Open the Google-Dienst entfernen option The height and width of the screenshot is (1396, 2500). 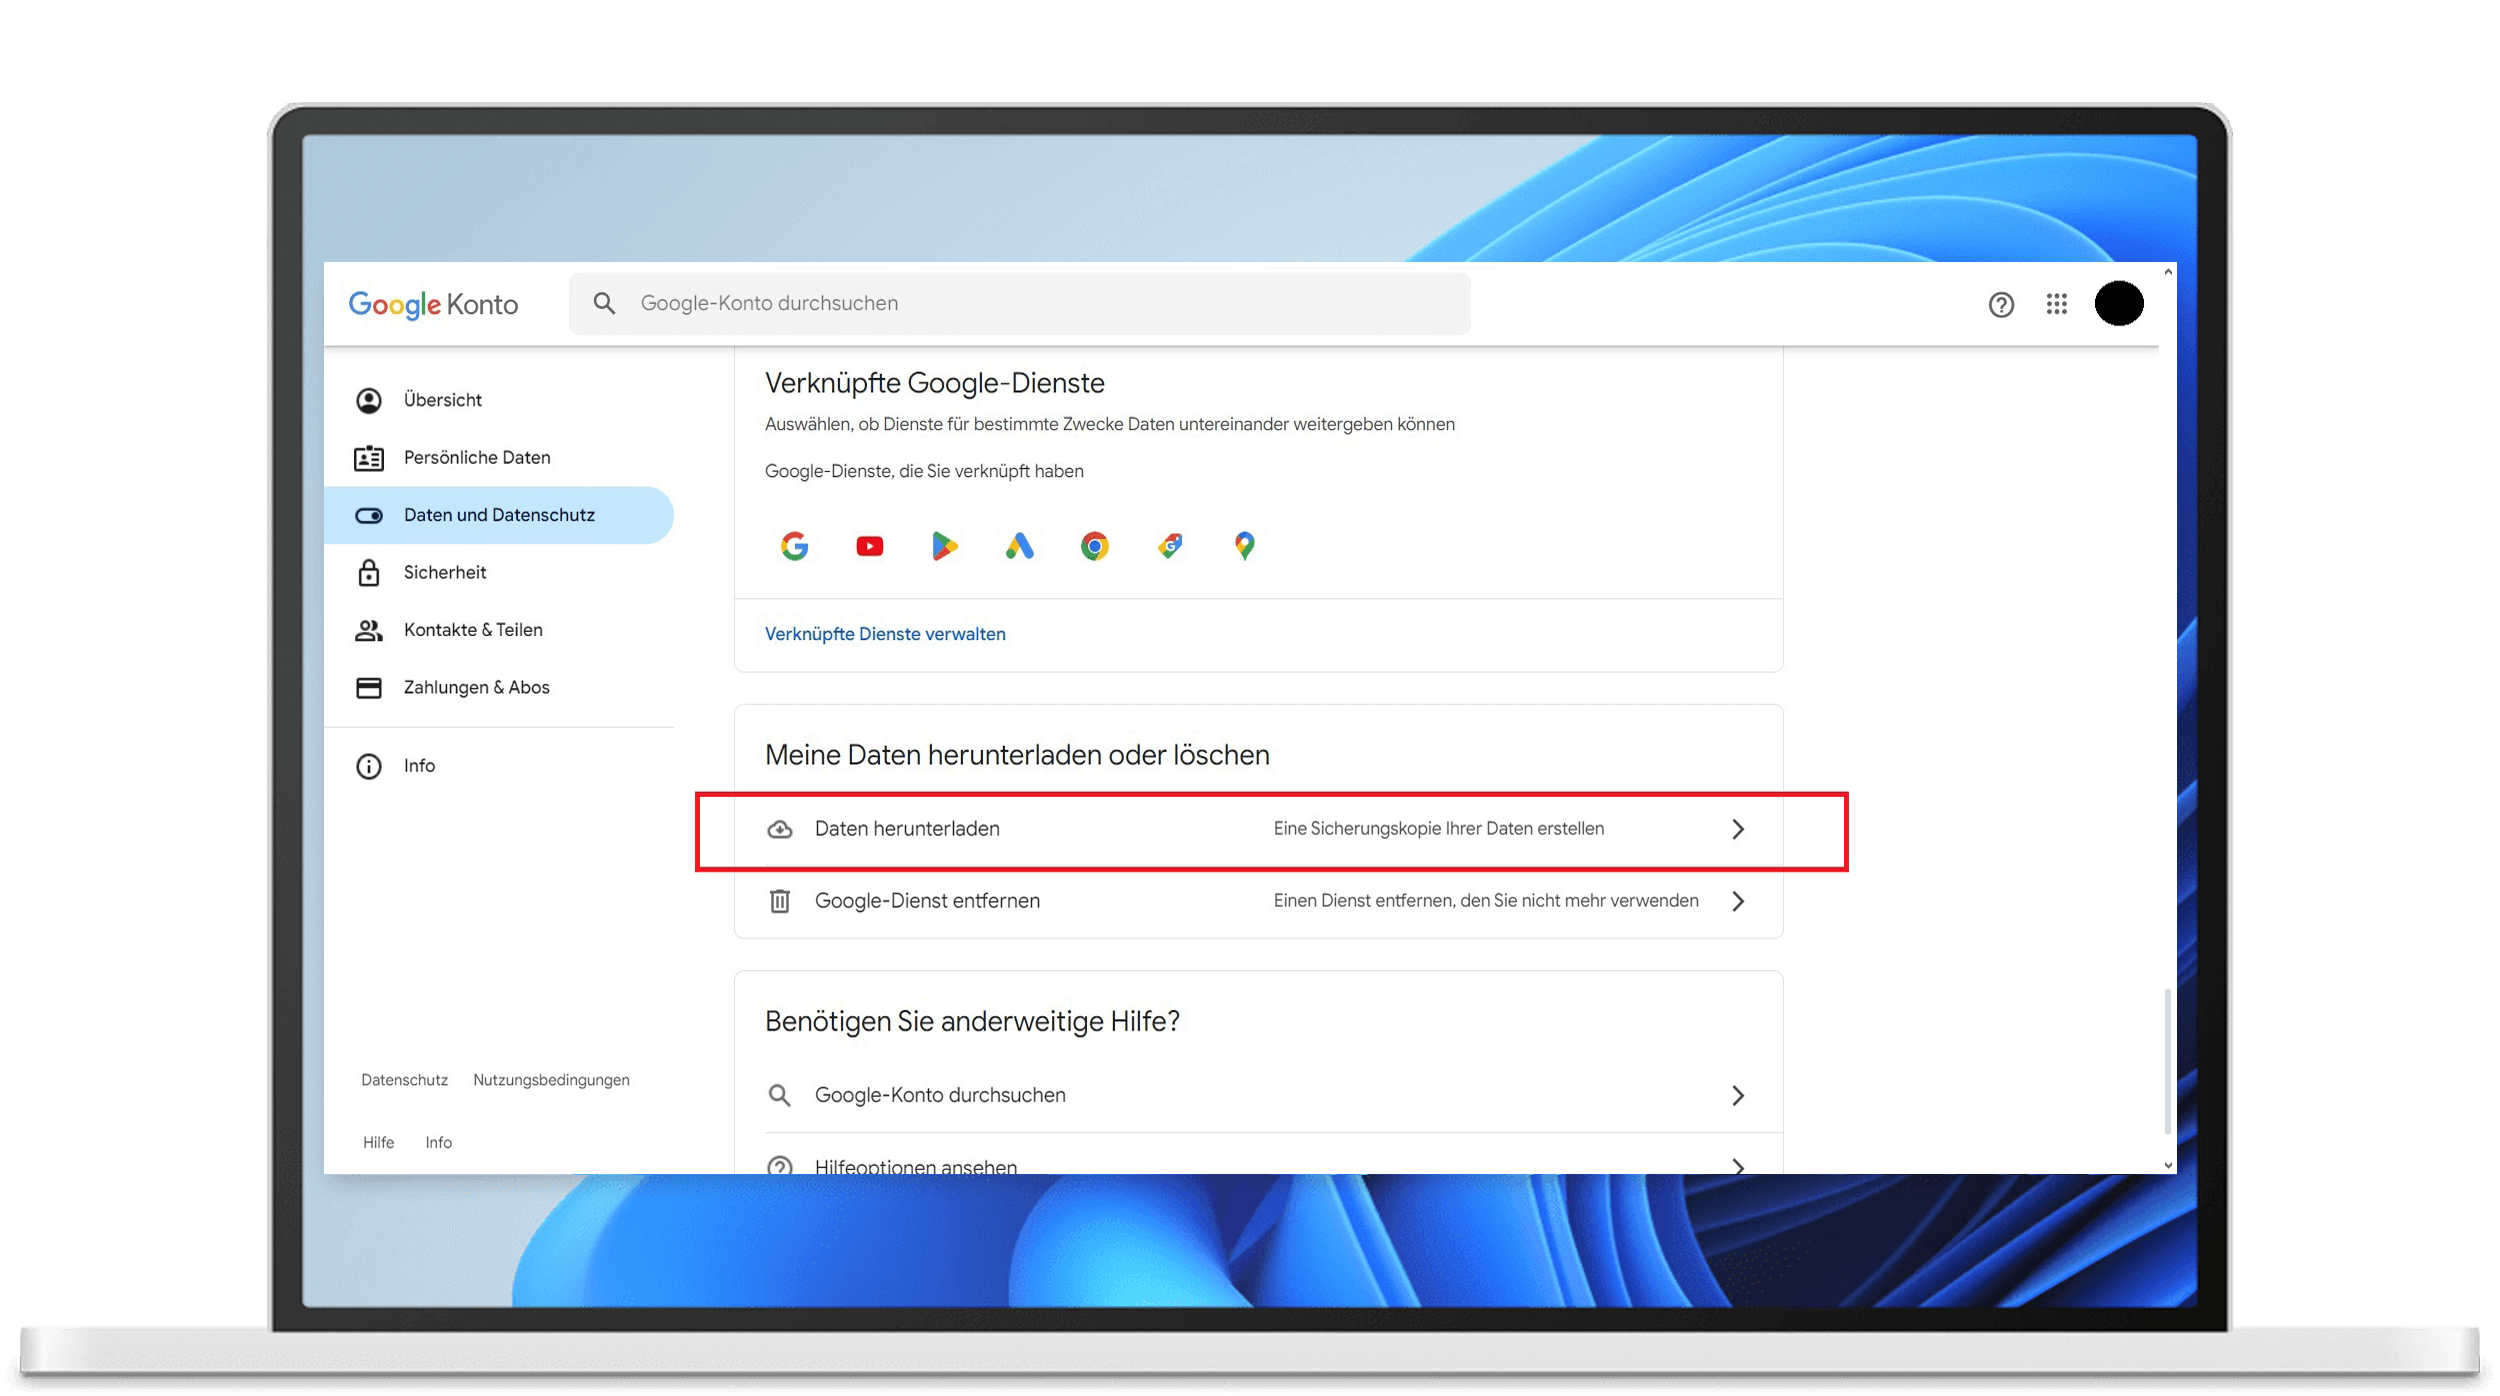pos(1258,901)
